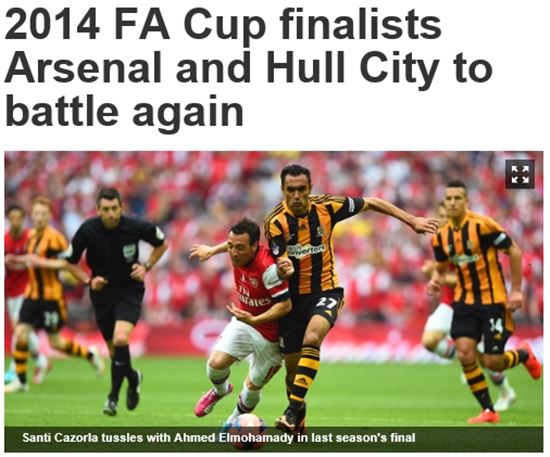Click the number 27 on Elmohamady's shorts

pos(327,303)
